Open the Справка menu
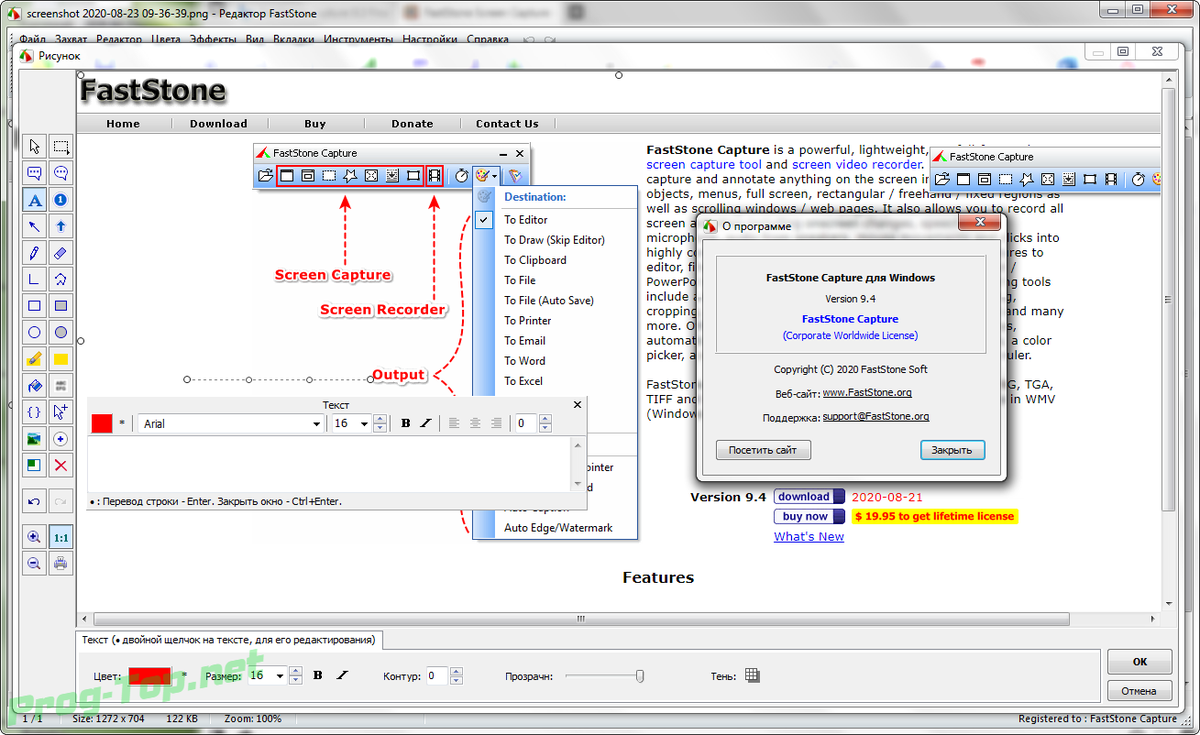The width and height of the screenshot is (1200, 735). tap(488, 40)
